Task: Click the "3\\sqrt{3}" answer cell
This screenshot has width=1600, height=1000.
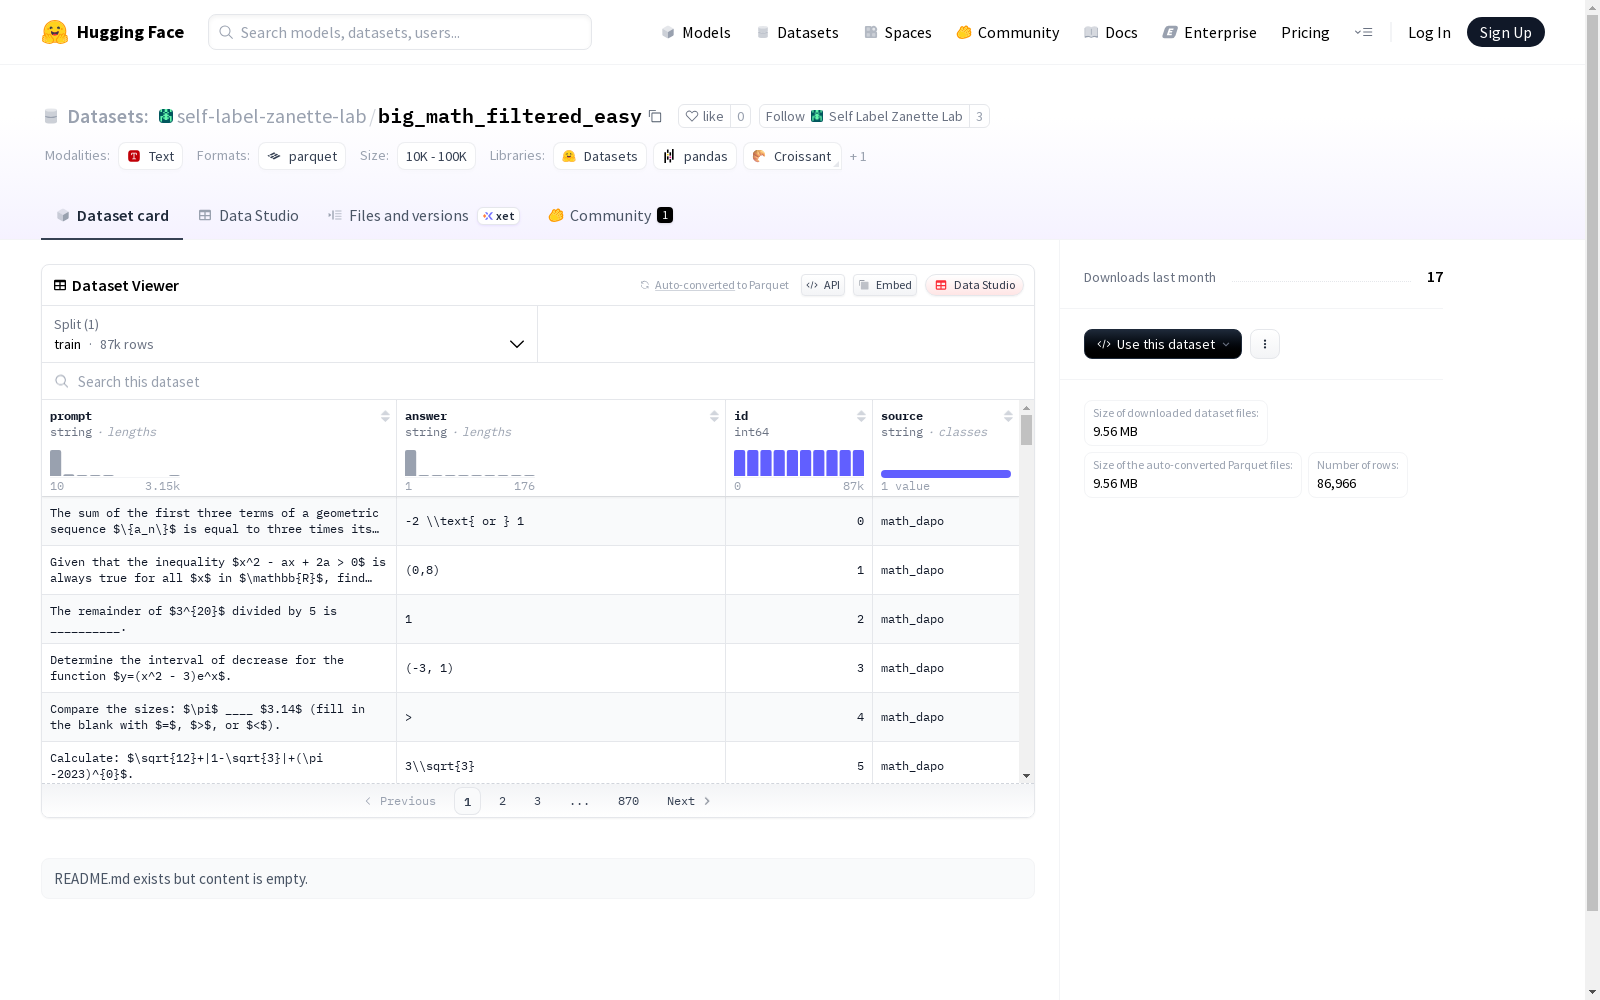Action: (x=561, y=766)
